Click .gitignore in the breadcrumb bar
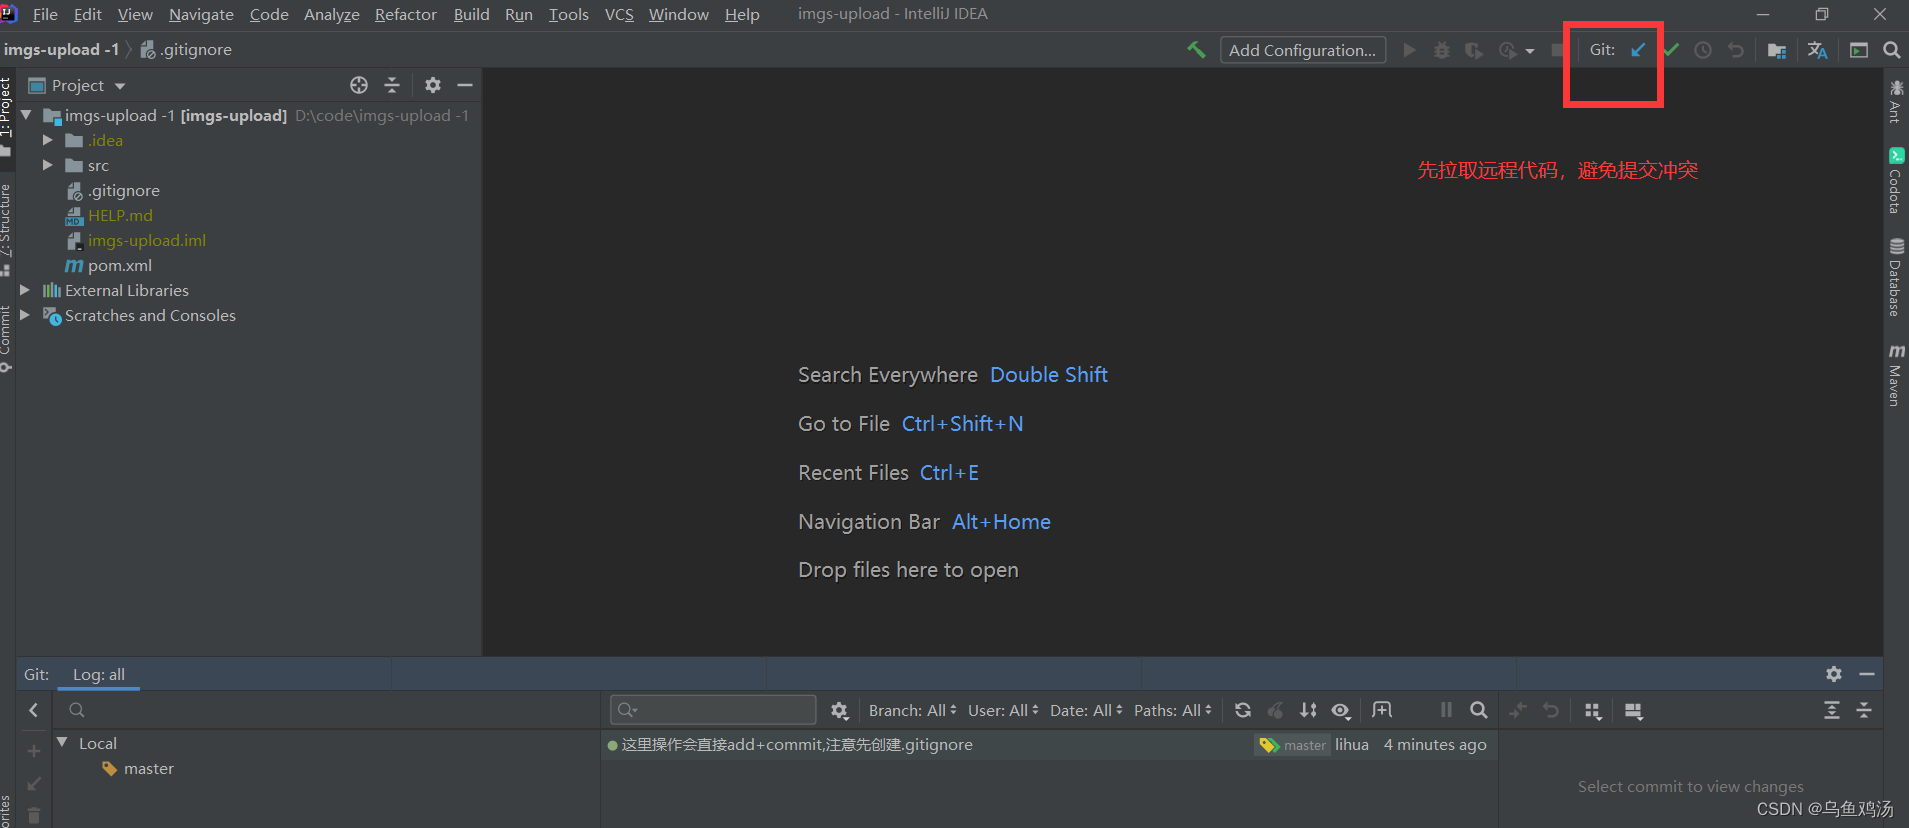1909x828 pixels. [186, 49]
